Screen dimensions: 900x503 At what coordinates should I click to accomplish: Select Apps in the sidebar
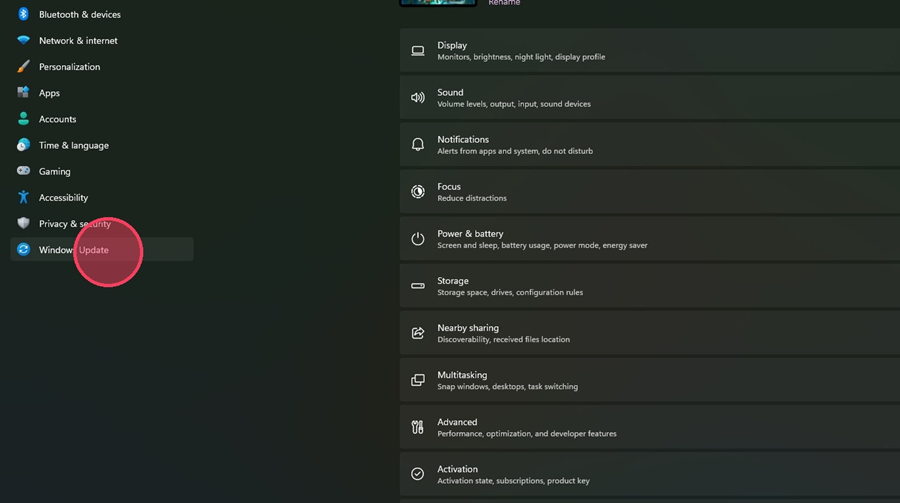click(x=102, y=92)
